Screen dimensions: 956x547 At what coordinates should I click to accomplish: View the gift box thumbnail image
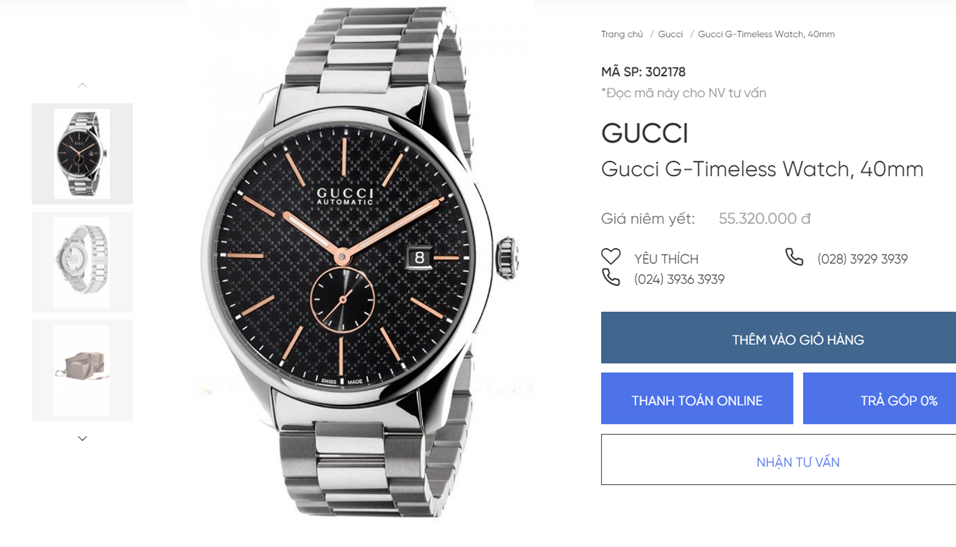pyautogui.click(x=82, y=370)
